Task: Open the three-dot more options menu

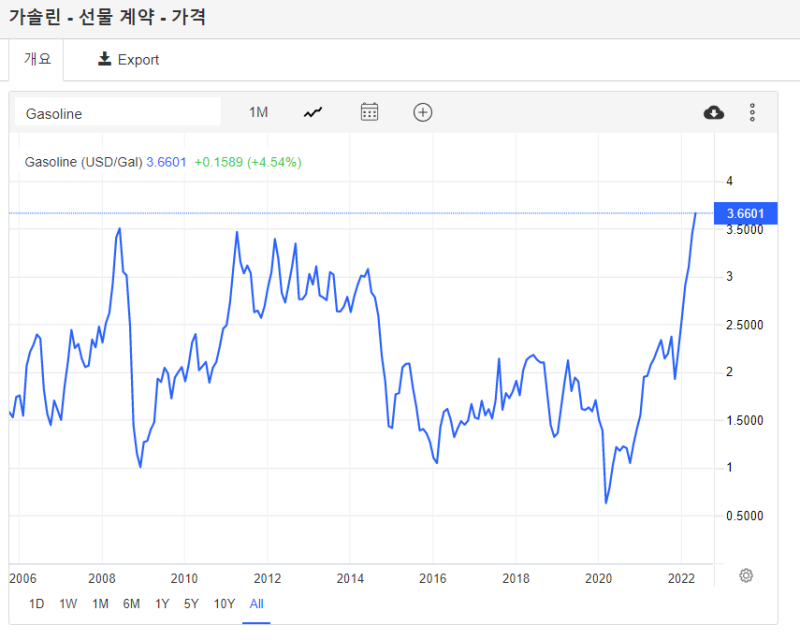Action: [x=752, y=112]
